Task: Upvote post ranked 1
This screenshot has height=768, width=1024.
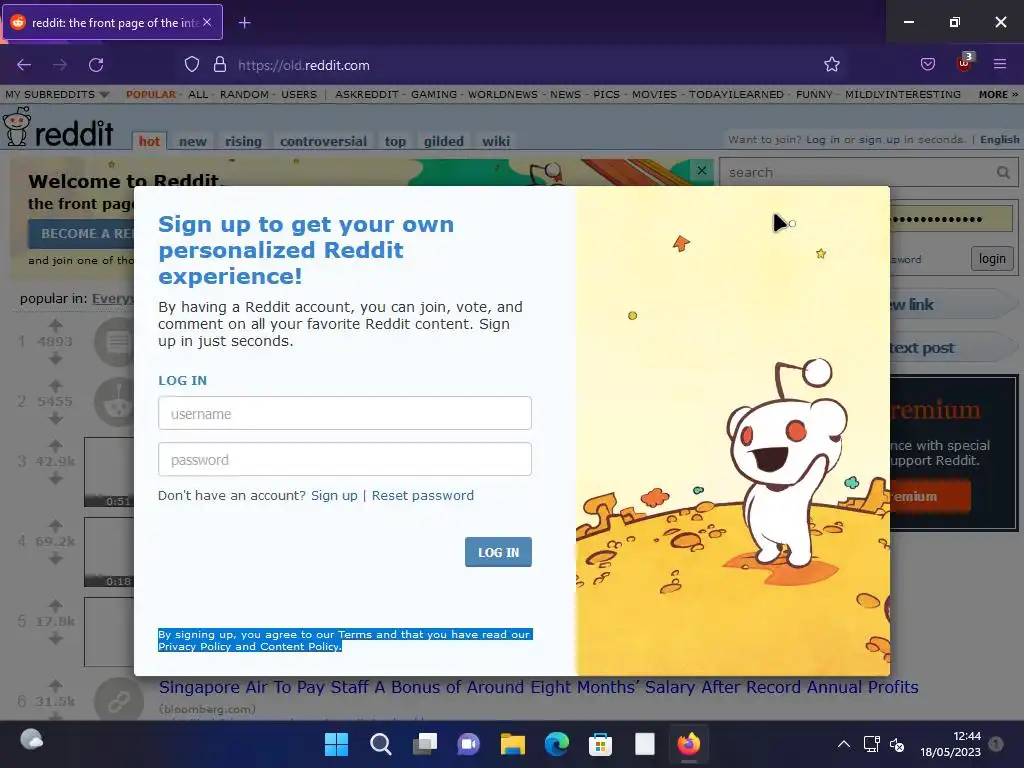Action: [56, 325]
